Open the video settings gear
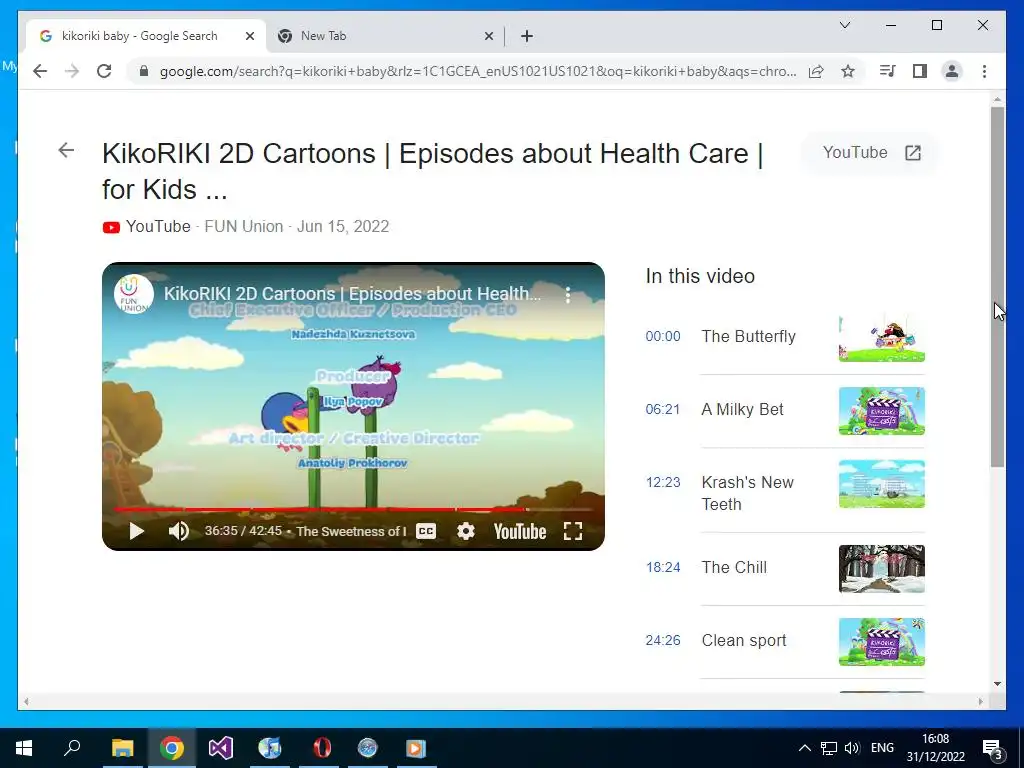 (x=465, y=531)
